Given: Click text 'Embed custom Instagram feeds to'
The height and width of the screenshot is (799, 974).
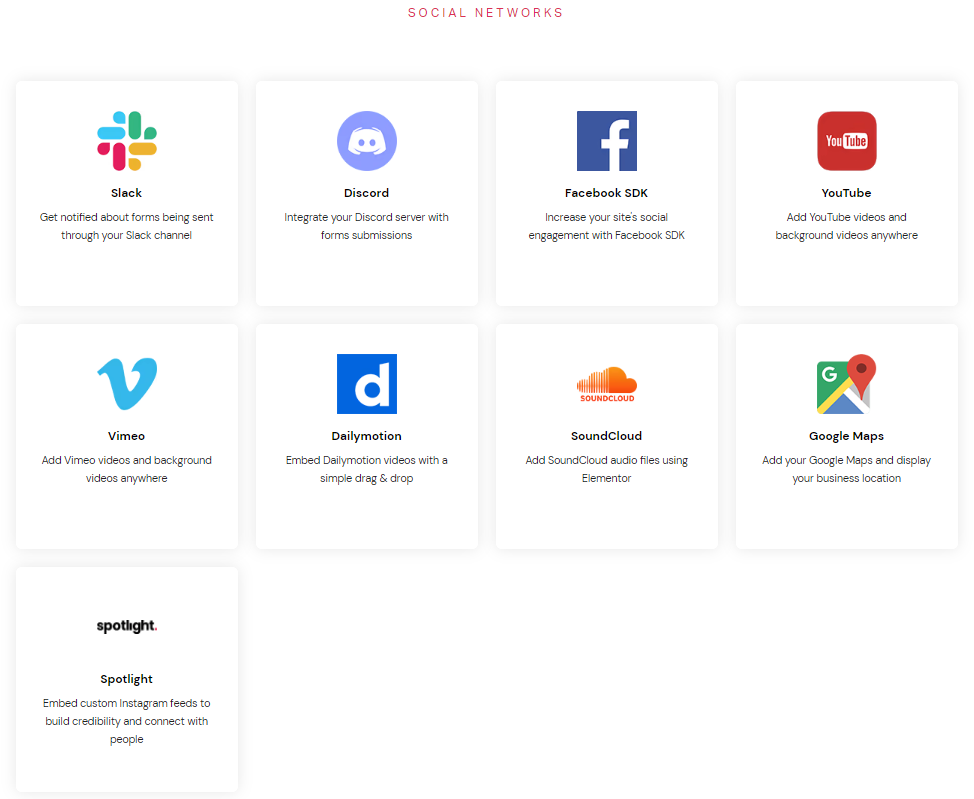Looking at the screenshot, I should 127,703.
